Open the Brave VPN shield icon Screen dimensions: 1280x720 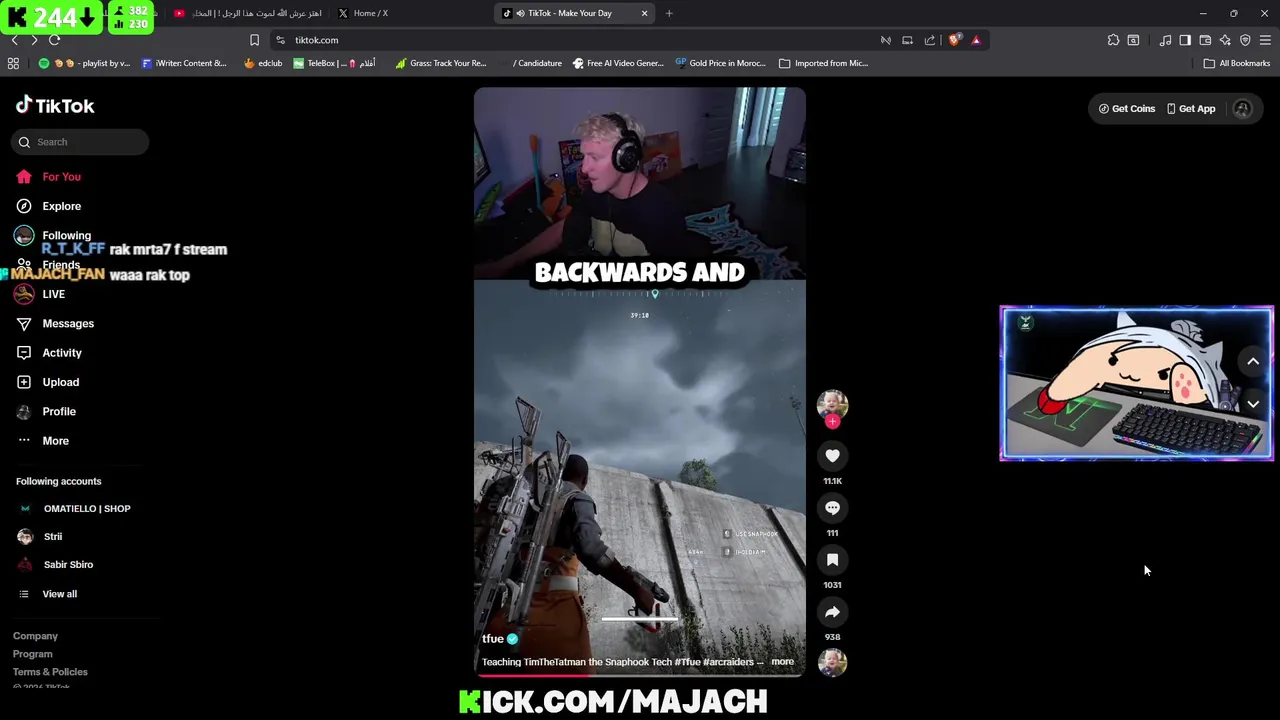point(1245,40)
